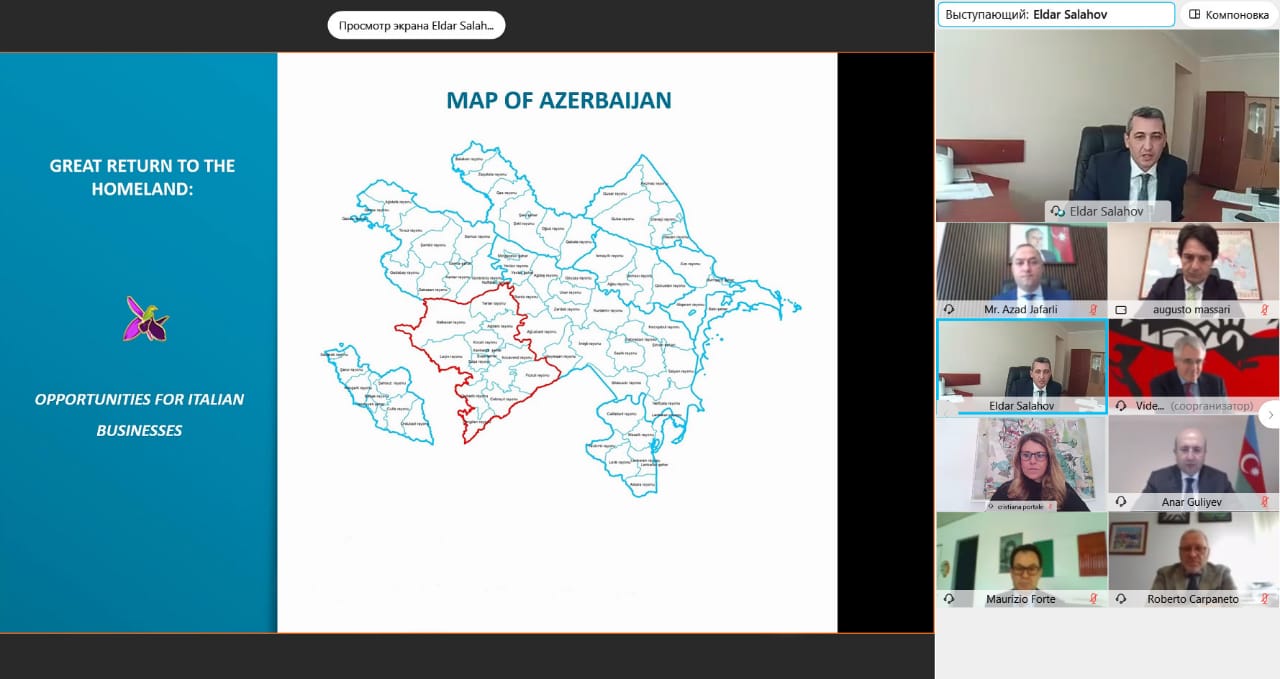Click headset icon beside Anar Guliyev name
1280x679 pixels.
click(1121, 502)
